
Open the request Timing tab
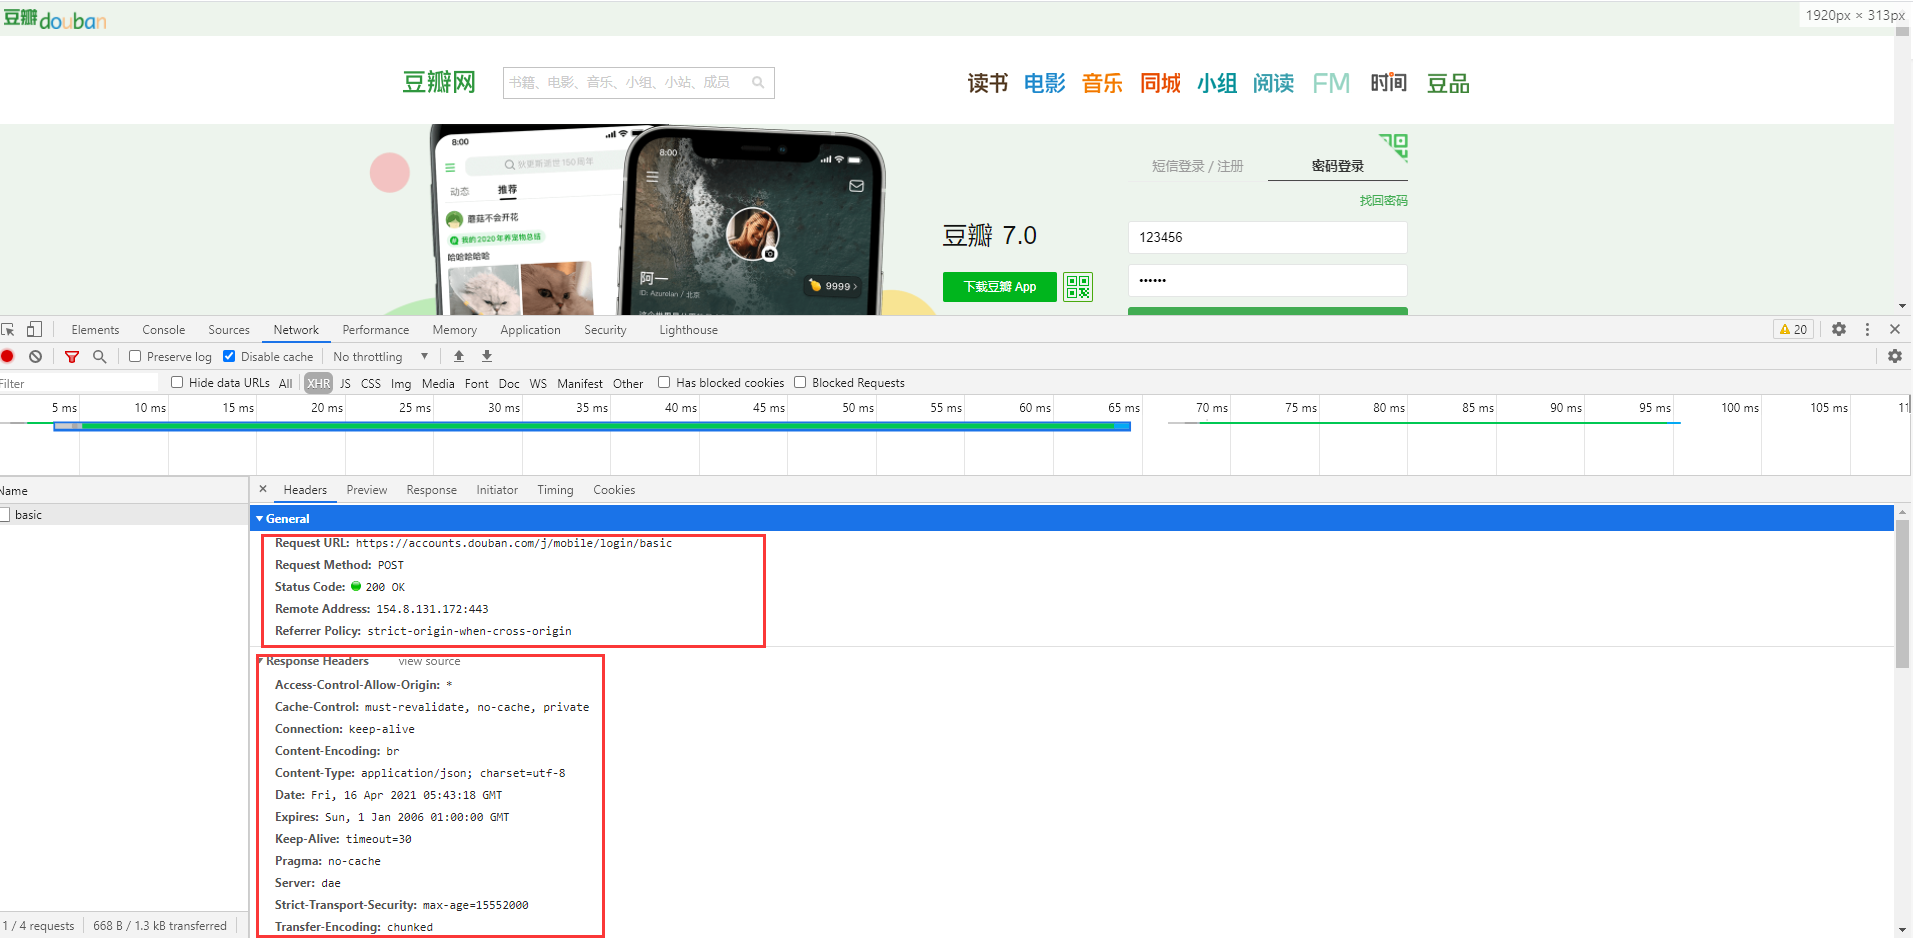[555, 490]
